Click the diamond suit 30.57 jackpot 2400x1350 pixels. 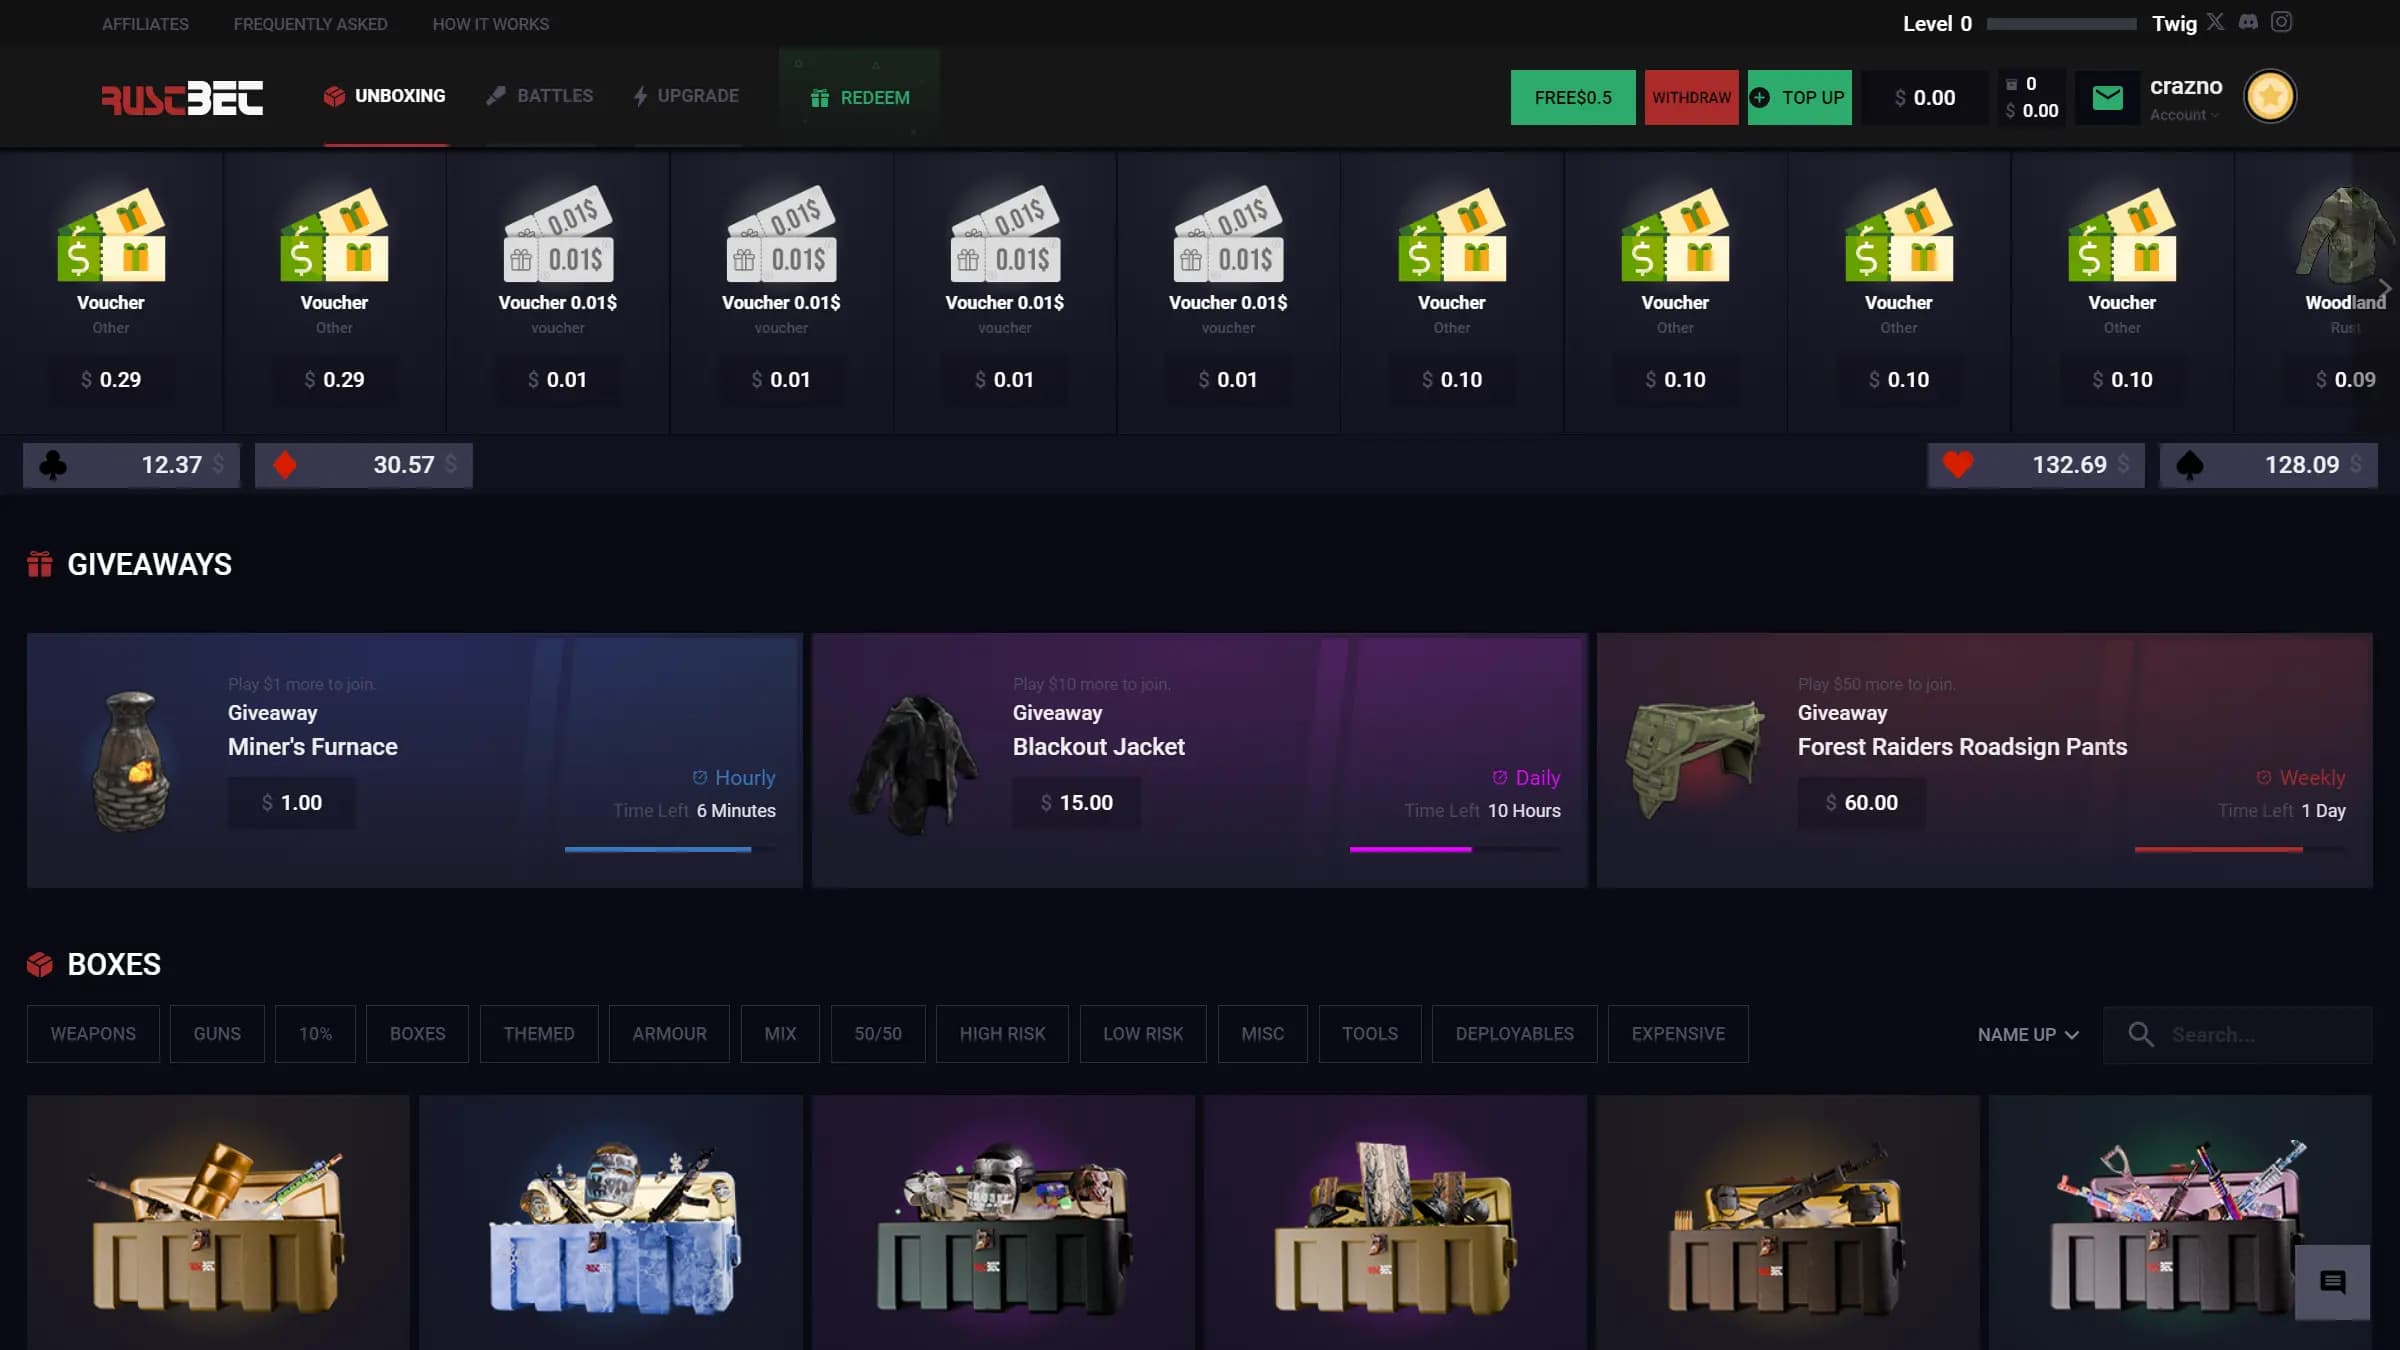click(364, 465)
